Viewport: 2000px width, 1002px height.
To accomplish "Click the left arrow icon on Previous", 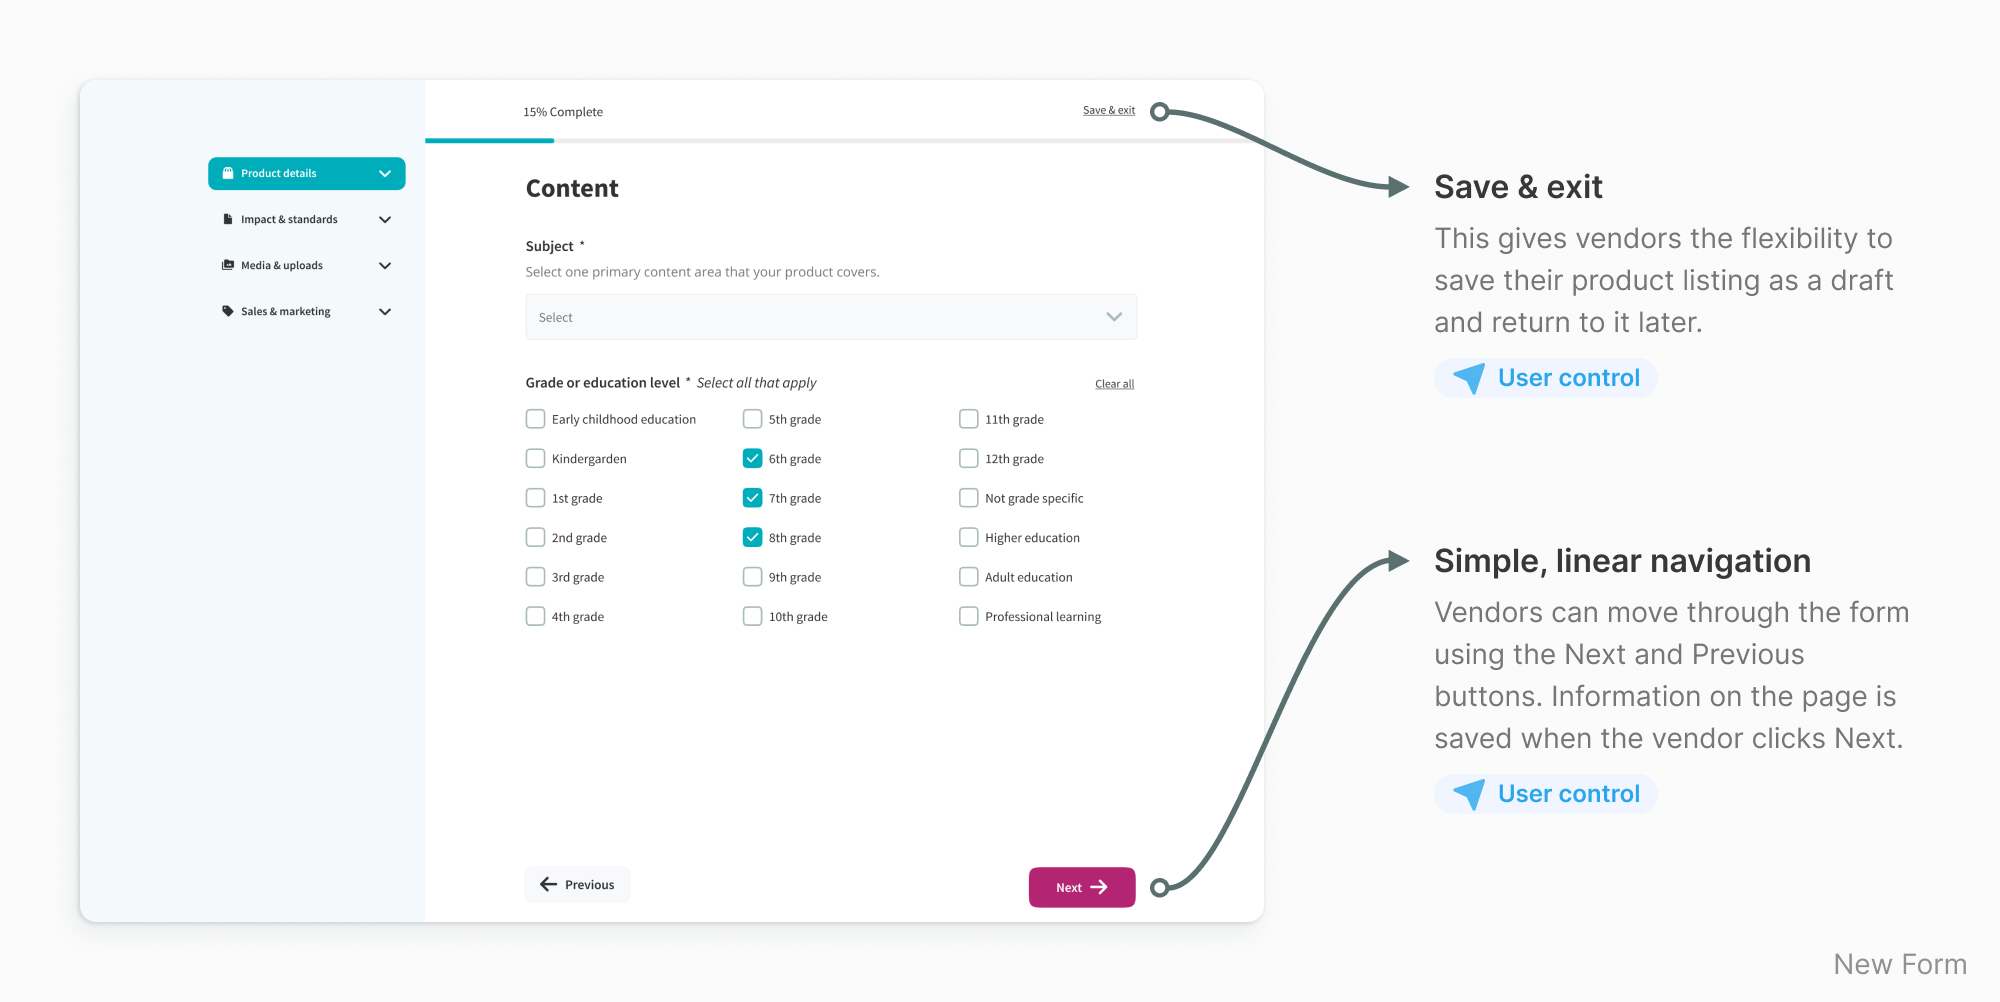I will (548, 884).
